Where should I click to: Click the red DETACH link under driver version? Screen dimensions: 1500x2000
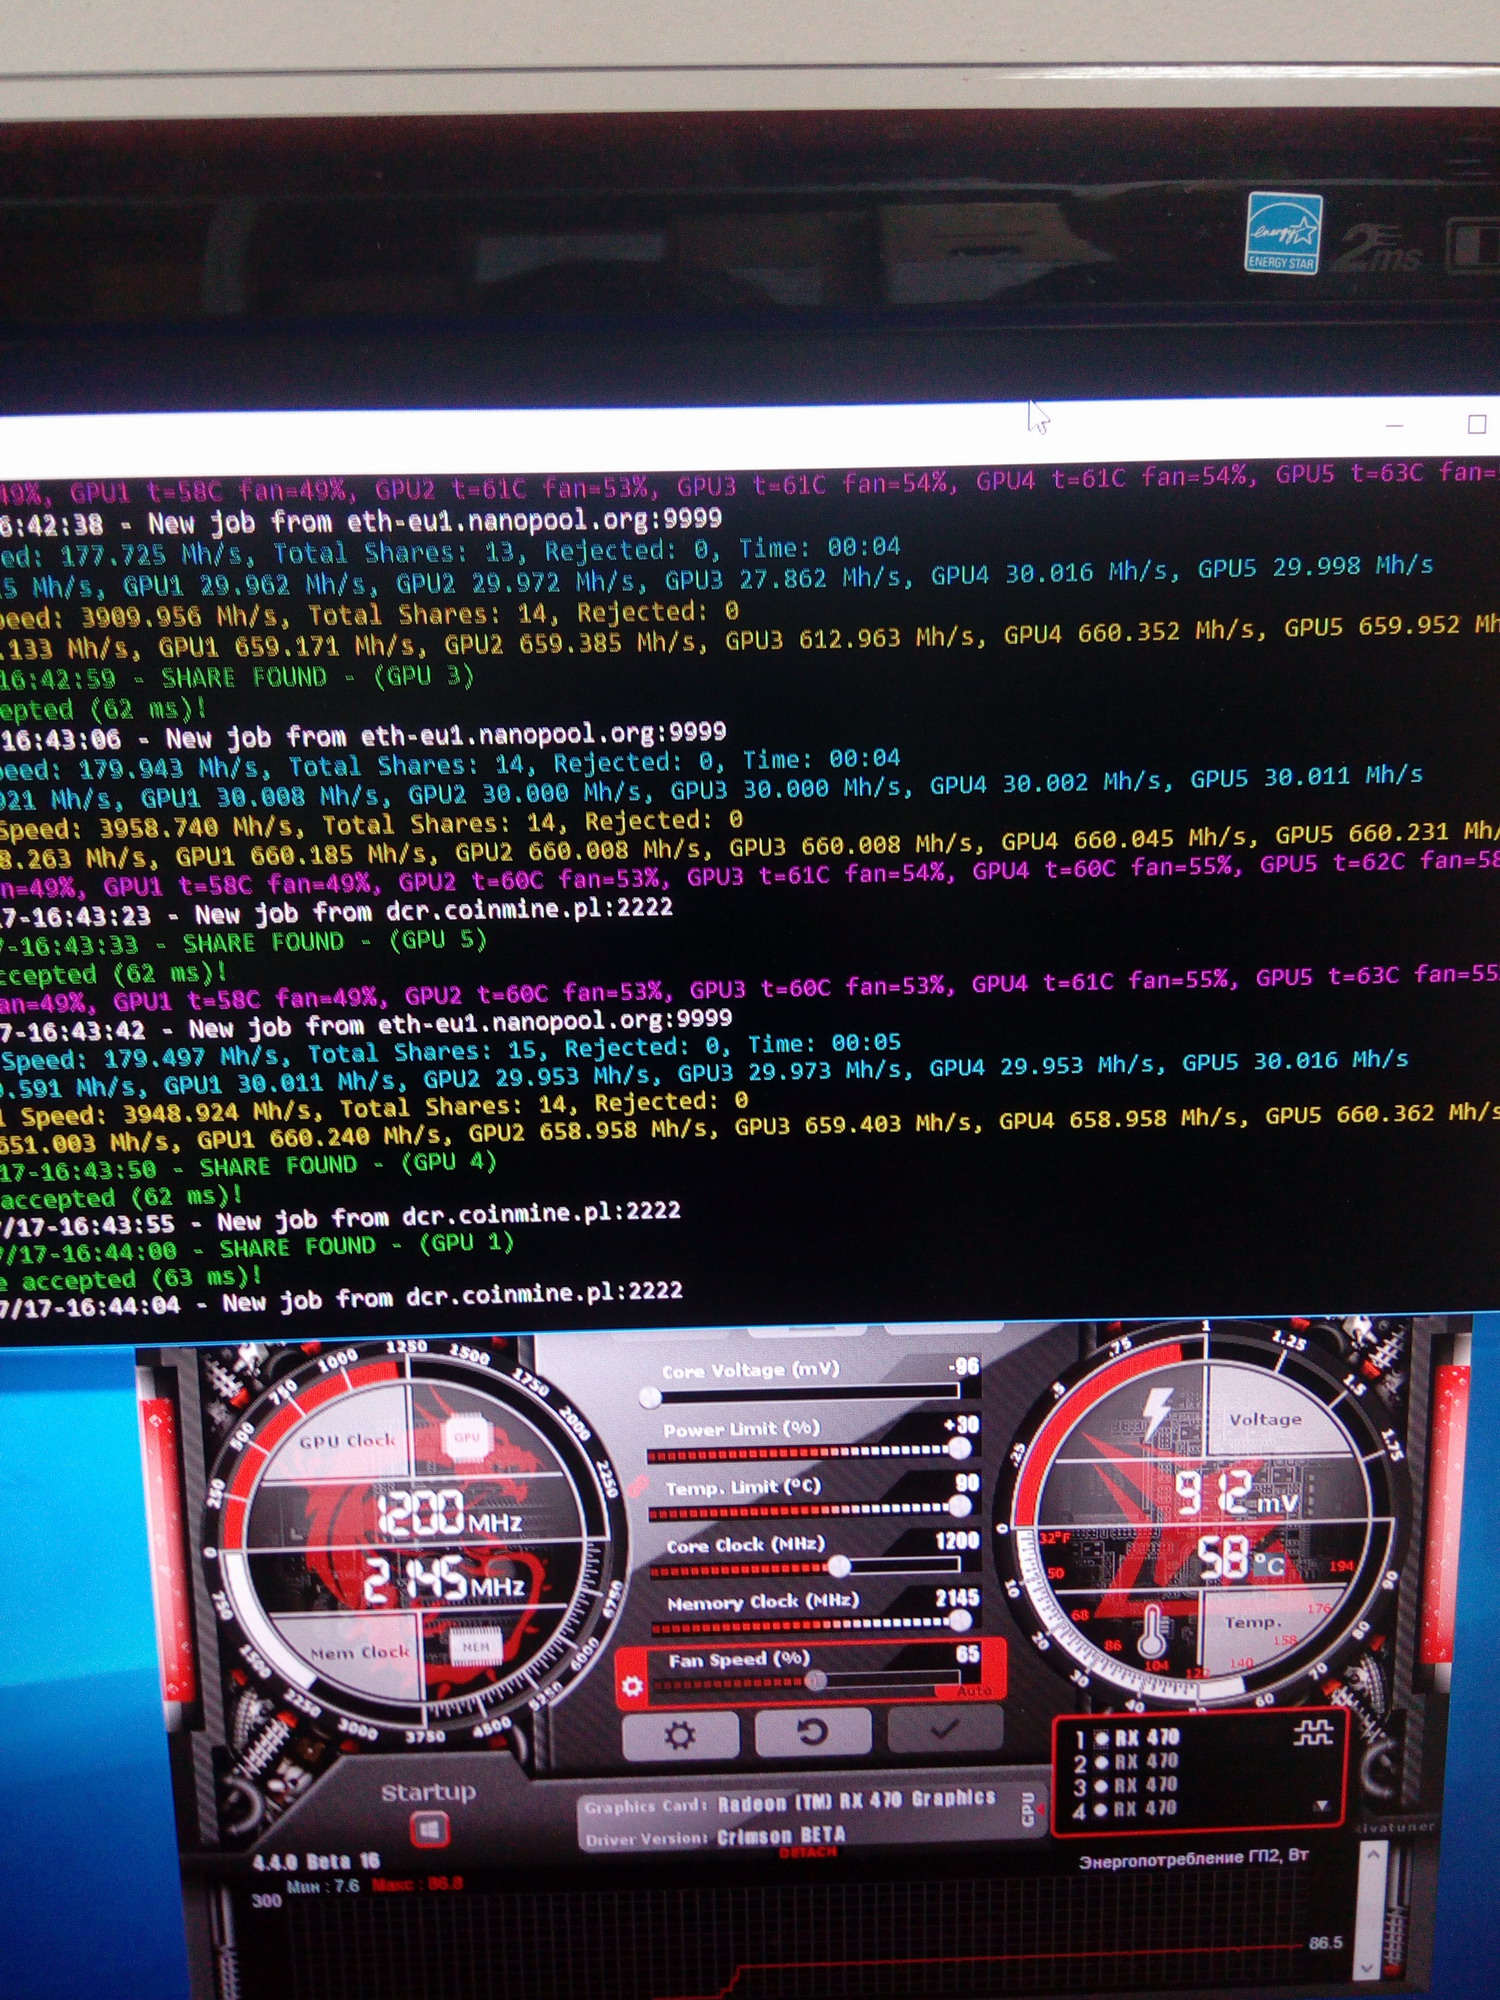coord(808,1852)
